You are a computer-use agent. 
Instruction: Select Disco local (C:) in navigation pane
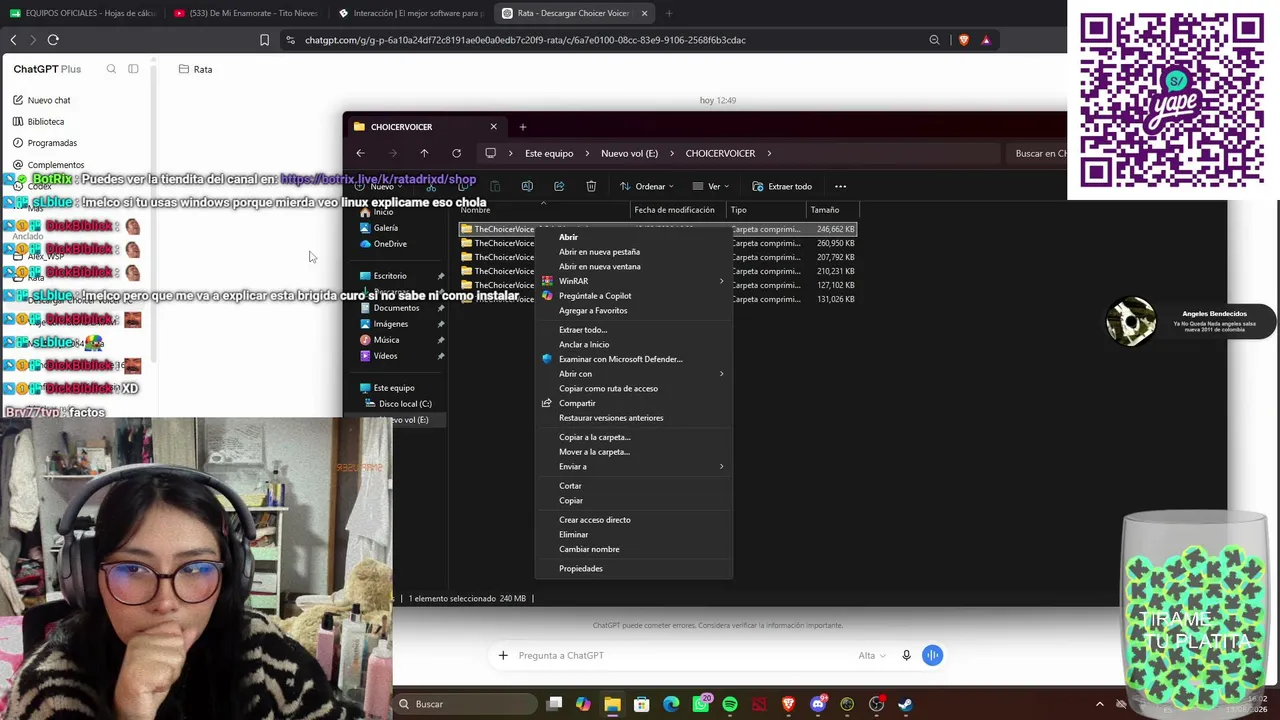398,404
